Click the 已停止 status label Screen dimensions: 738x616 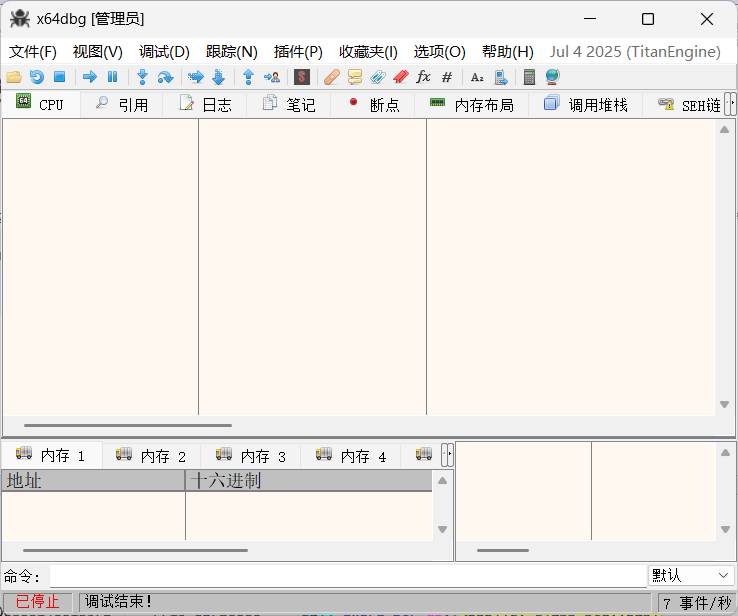pyautogui.click(x=37, y=601)
